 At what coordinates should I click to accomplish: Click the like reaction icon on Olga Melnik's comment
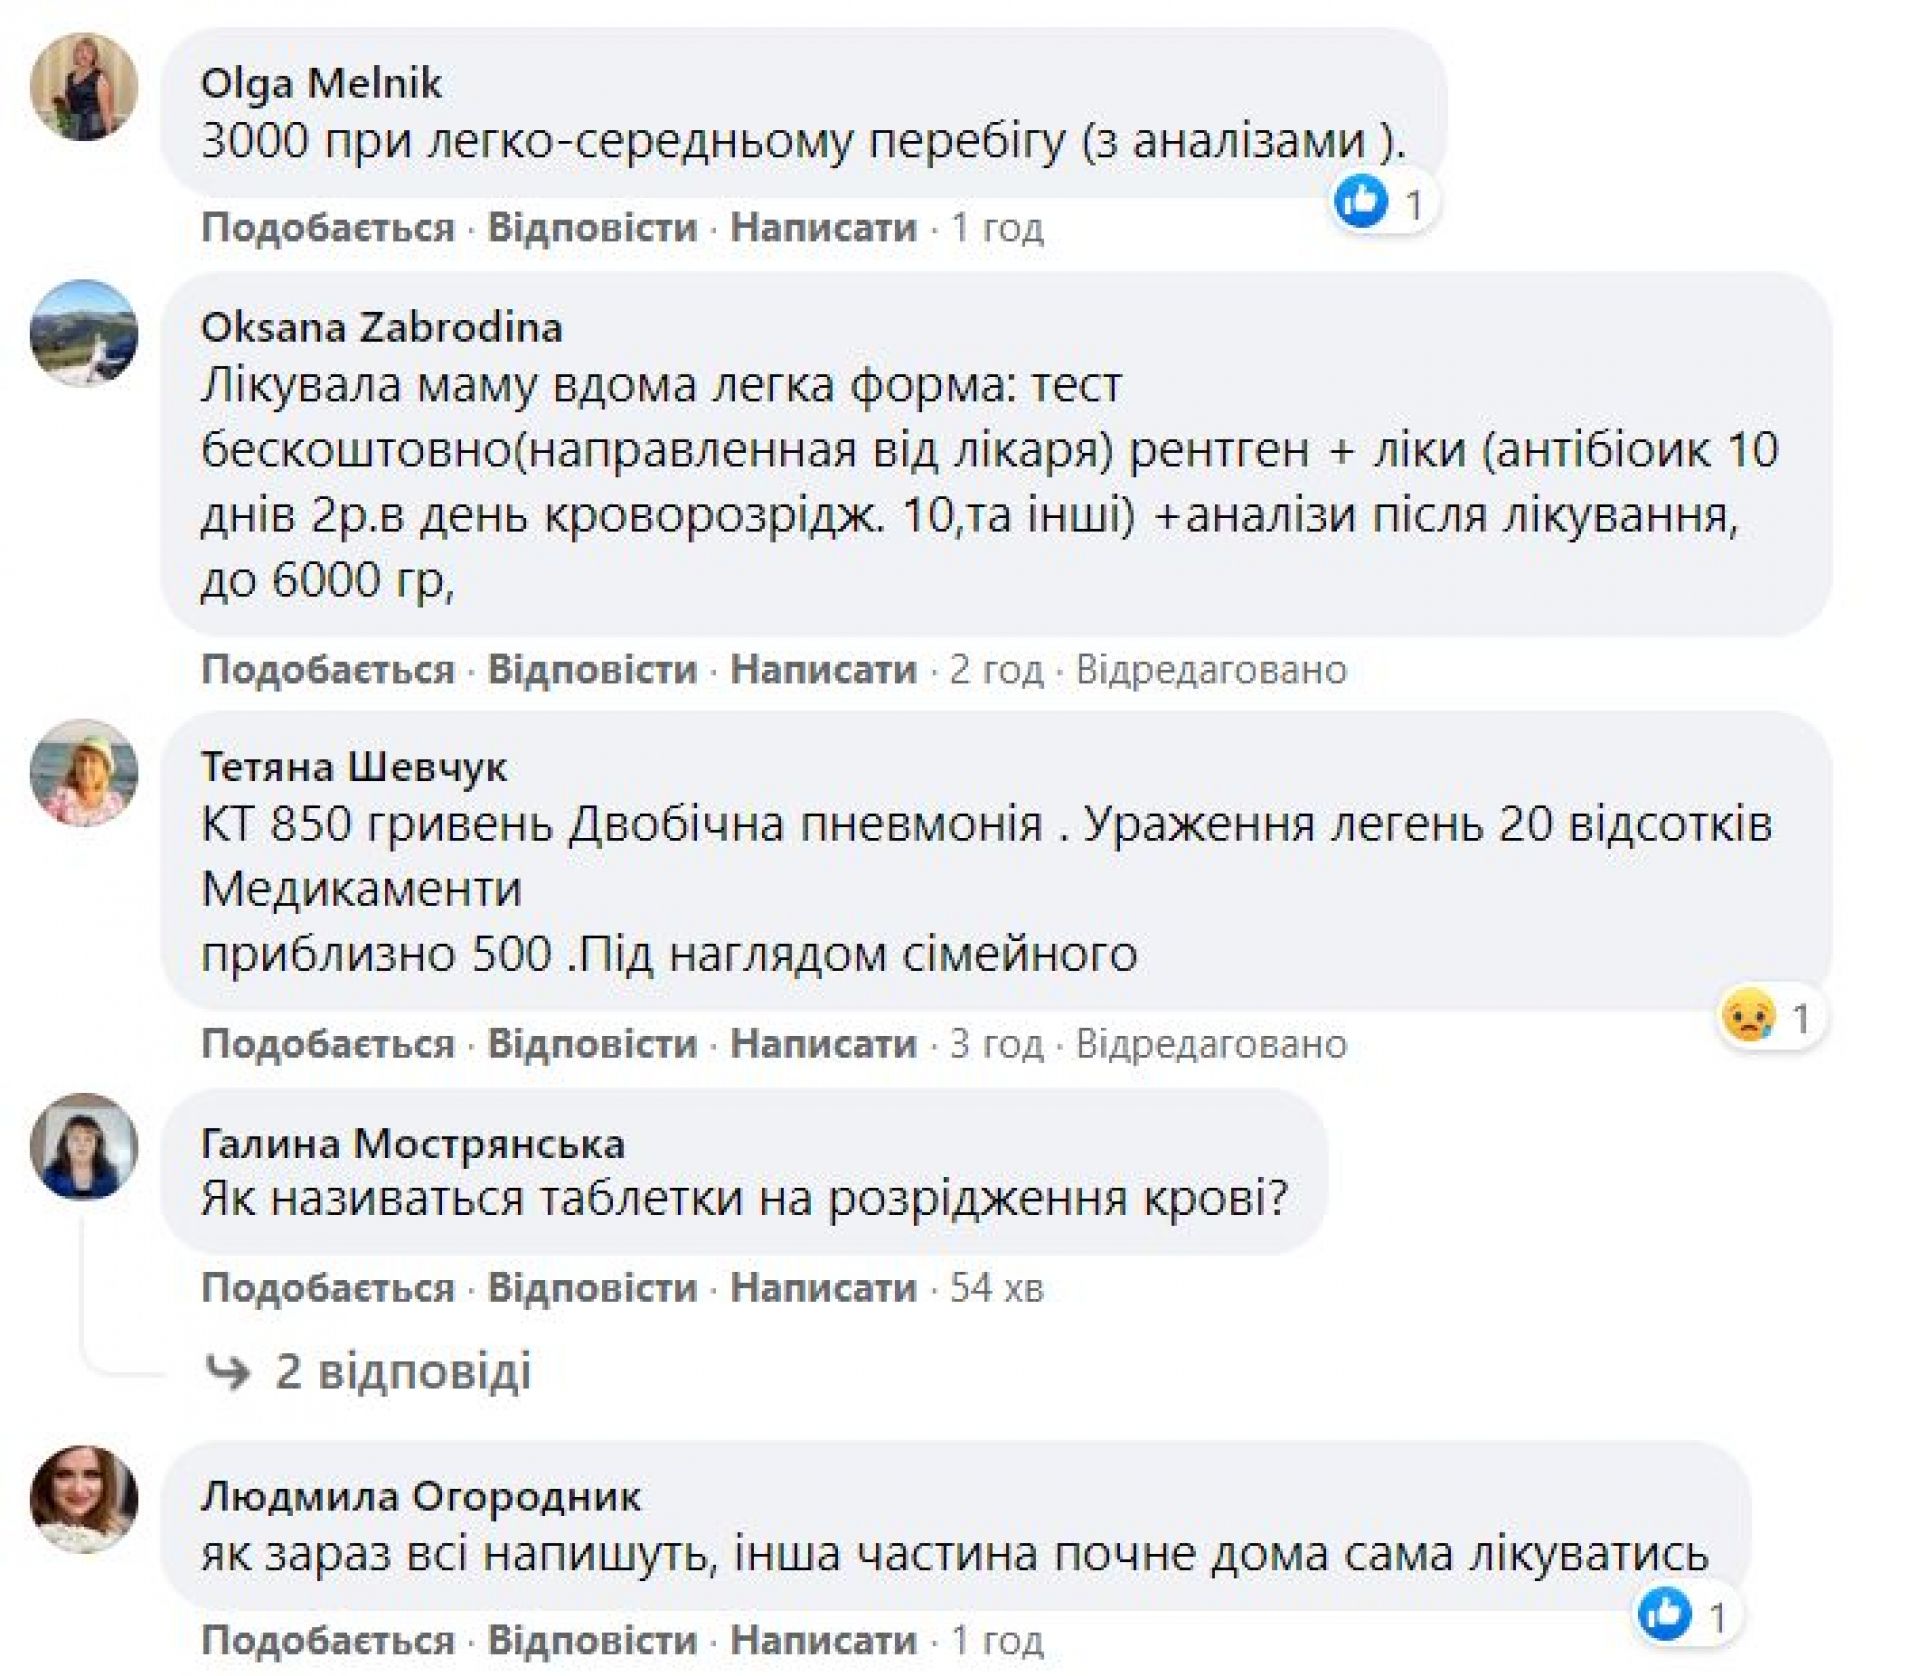point(1361,203)
